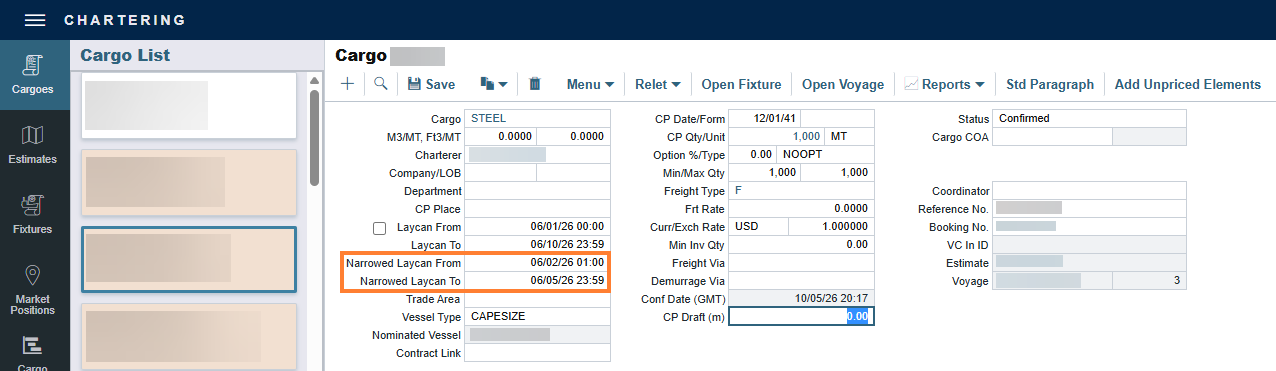Click the Narrowed Laycan From field
Screen dimensions: 1276x371
(x=537, y=263)
